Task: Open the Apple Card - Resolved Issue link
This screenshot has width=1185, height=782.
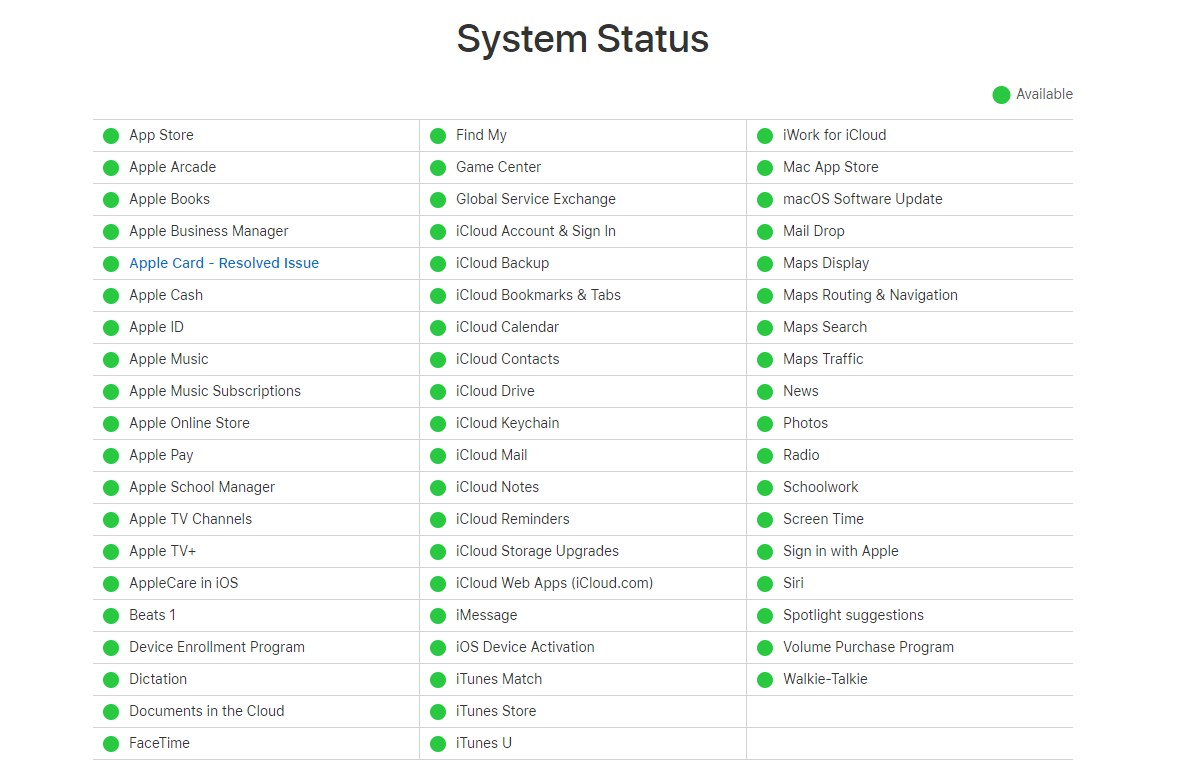Action: [x=224, y=263]
